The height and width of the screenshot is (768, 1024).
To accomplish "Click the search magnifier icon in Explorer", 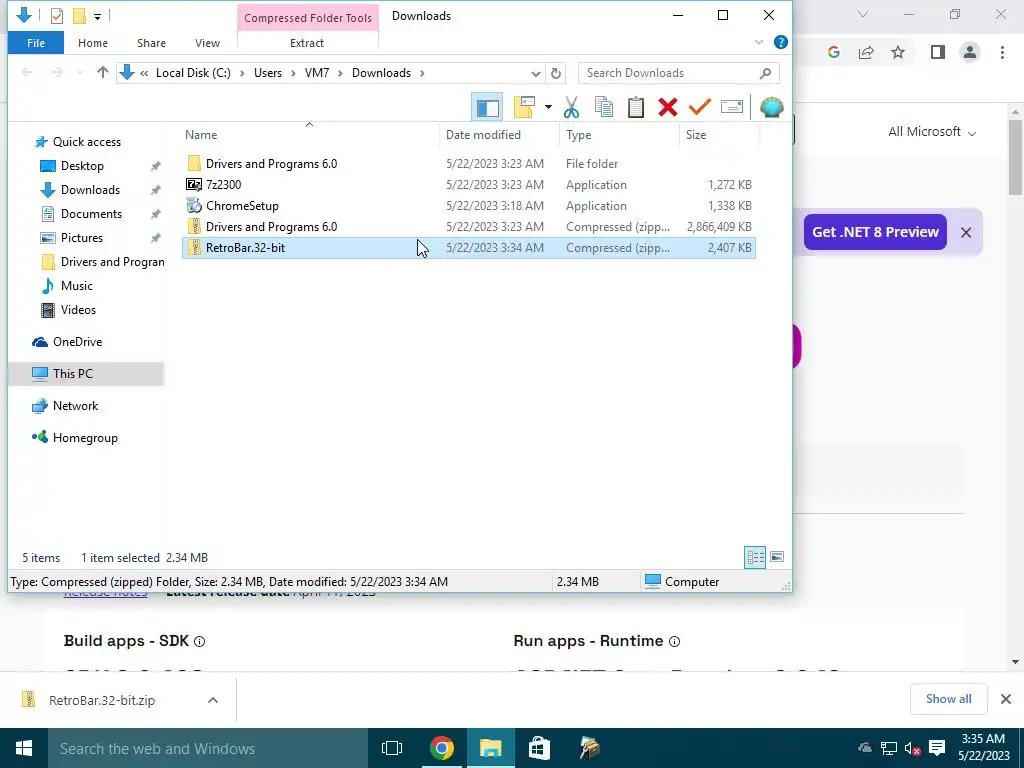I will (x=765, y=73).
